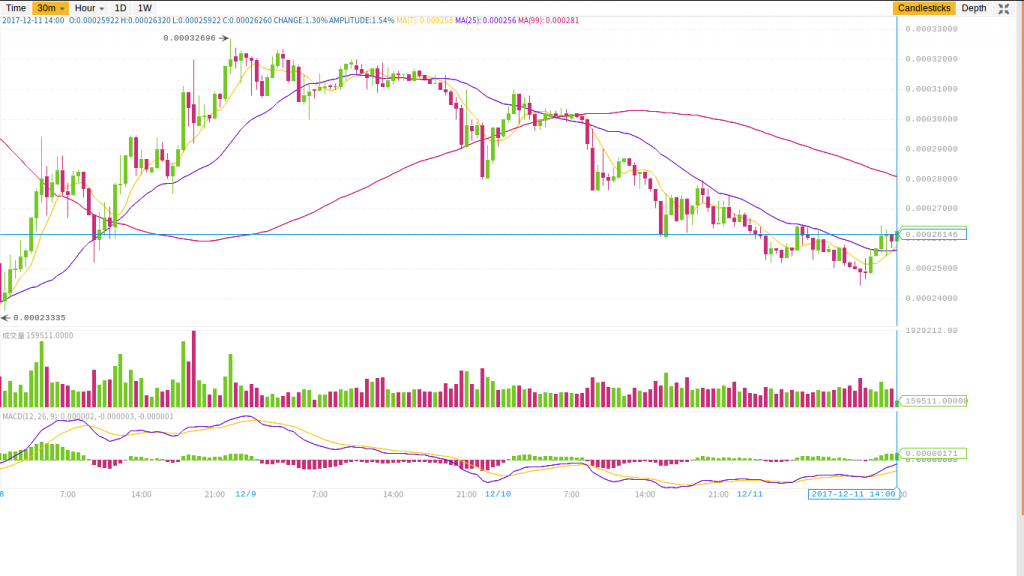Screen dimensions: 1024x576
Task: Switch to the 1W interval
Action: [x=145, y=8]
